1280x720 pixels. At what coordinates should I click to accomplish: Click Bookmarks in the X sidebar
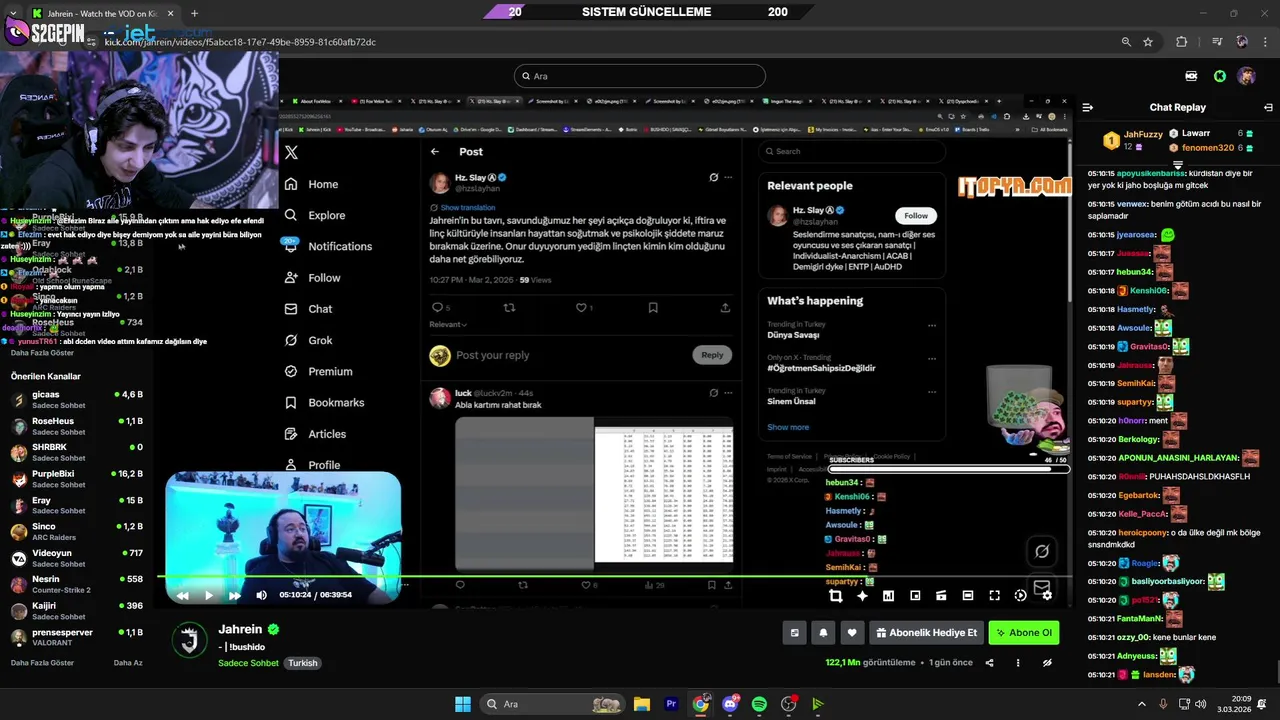pos(324,402)
